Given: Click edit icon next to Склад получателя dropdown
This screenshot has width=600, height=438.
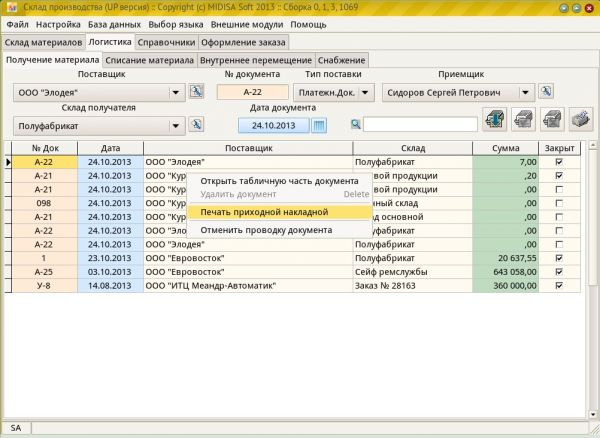Looking at the screenshot, I should click(x=196, y=125).
